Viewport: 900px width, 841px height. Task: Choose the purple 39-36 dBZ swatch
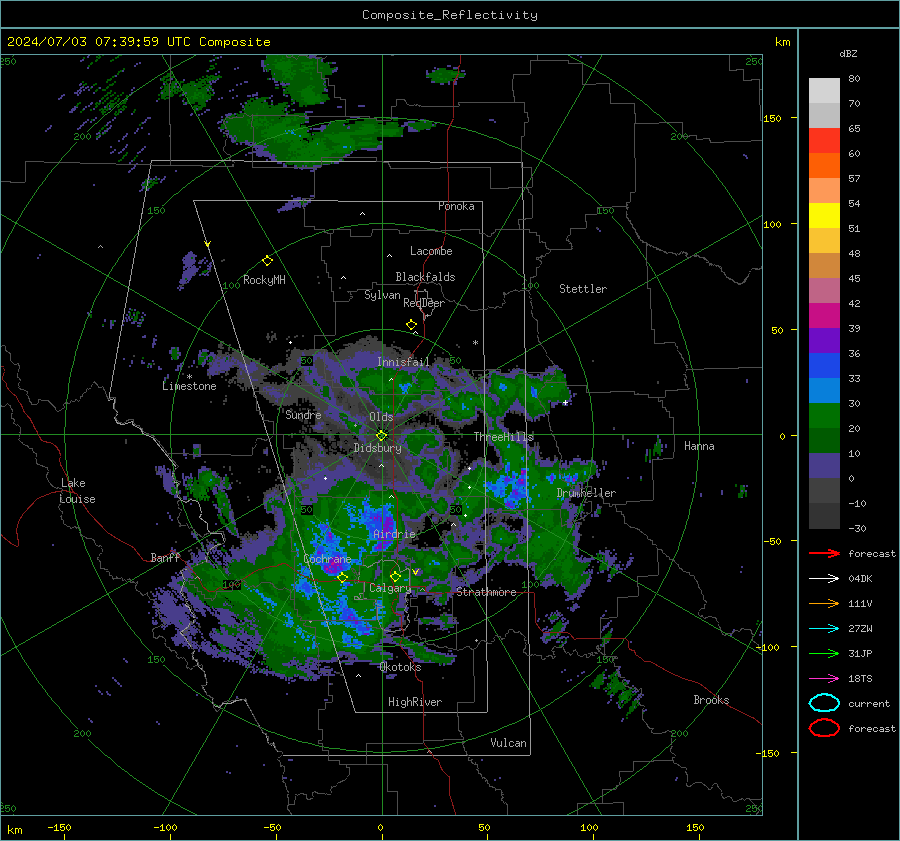[824, 340]
